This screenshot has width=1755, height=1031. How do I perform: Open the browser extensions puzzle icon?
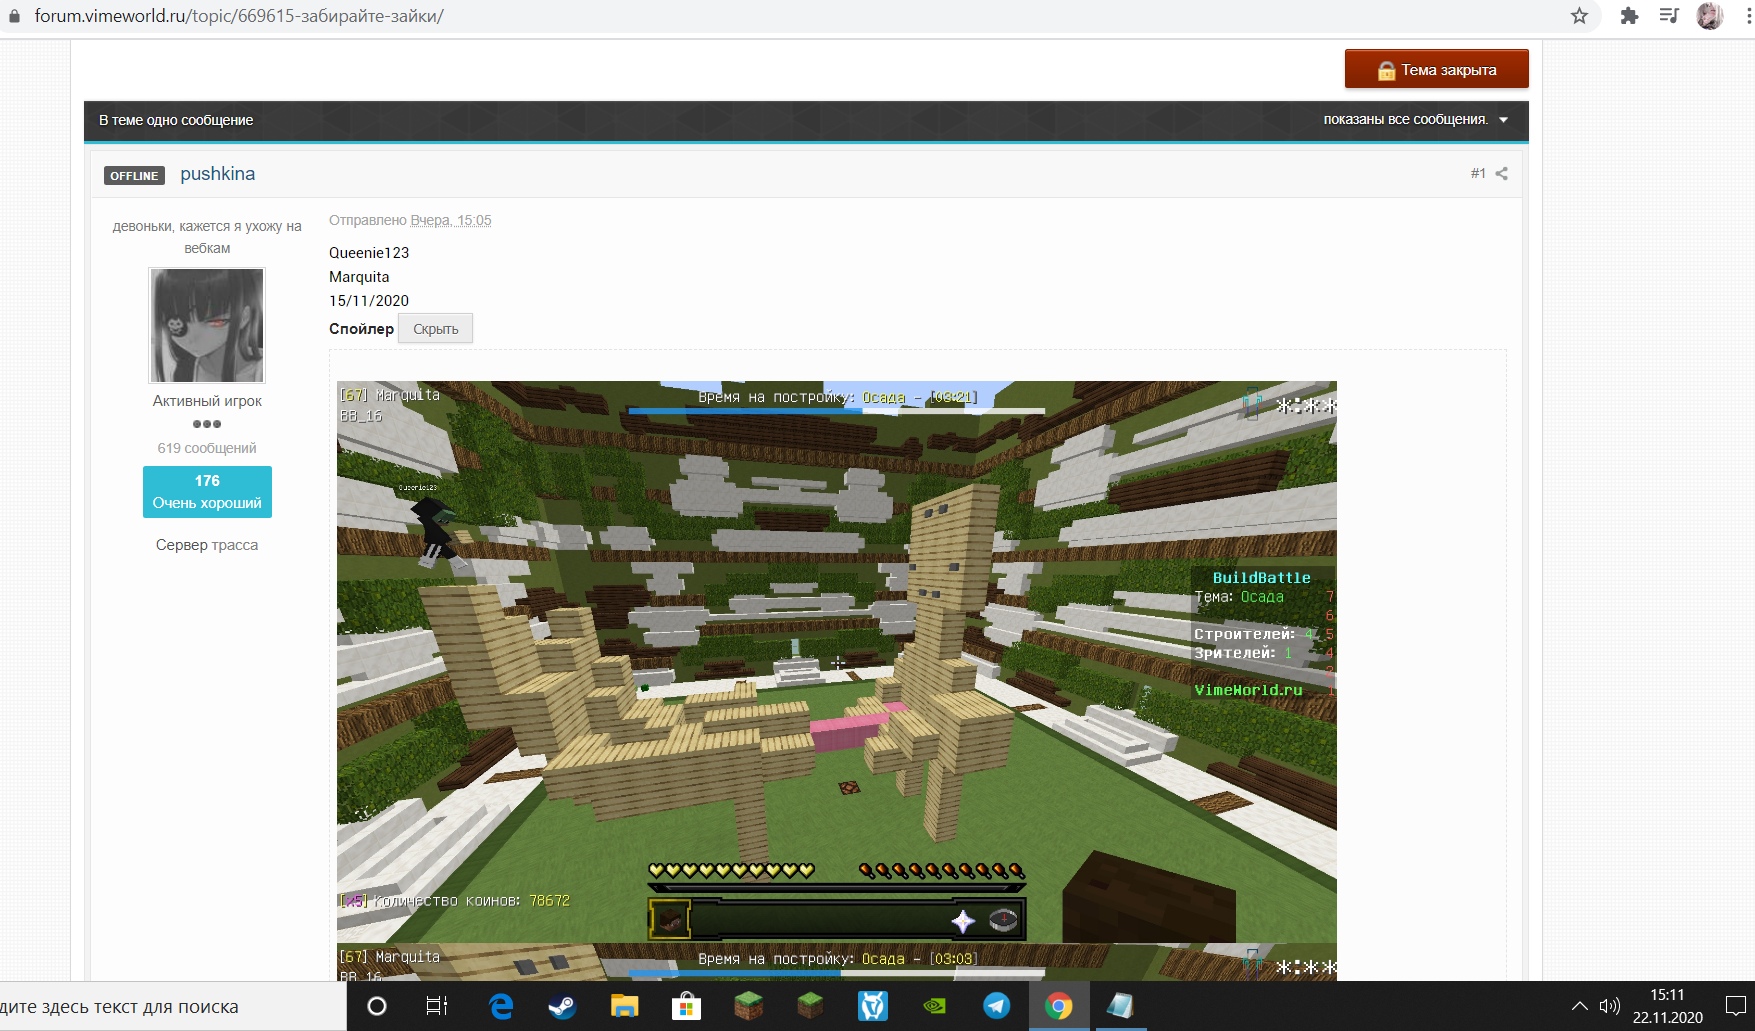(x=1629, y=16)
